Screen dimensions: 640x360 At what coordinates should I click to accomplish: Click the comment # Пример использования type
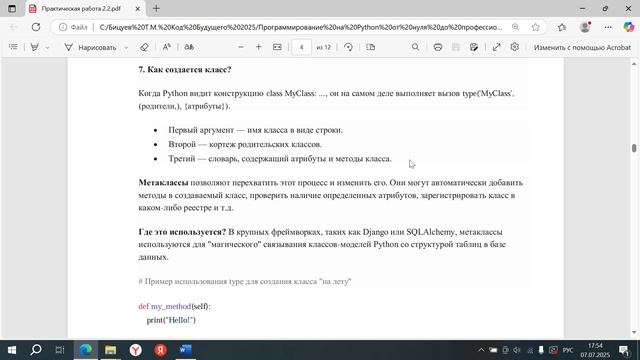(x=245, y=282)
